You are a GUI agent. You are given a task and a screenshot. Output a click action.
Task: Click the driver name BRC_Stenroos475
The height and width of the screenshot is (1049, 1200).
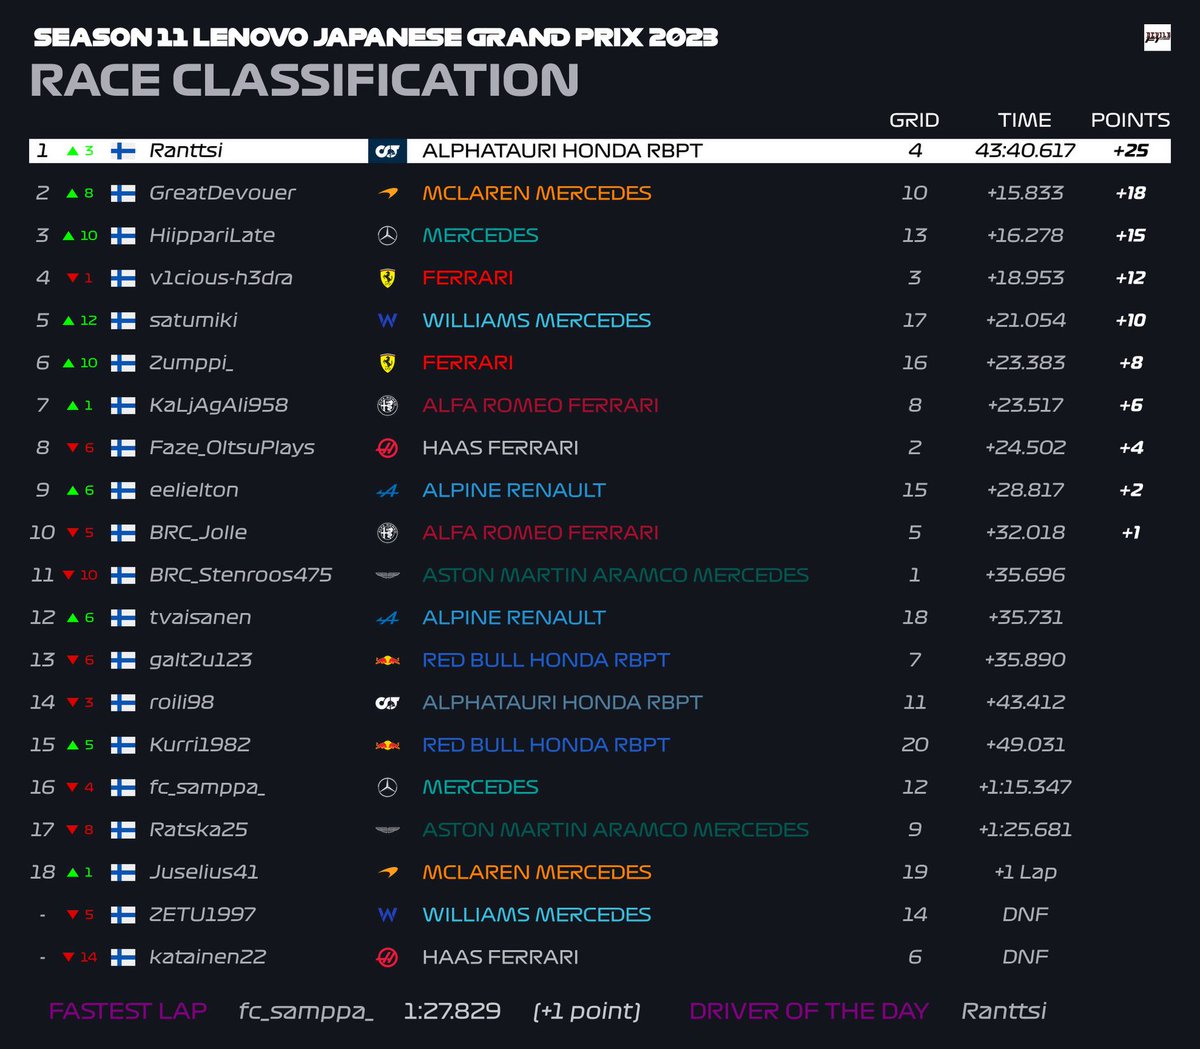[240, 575]
